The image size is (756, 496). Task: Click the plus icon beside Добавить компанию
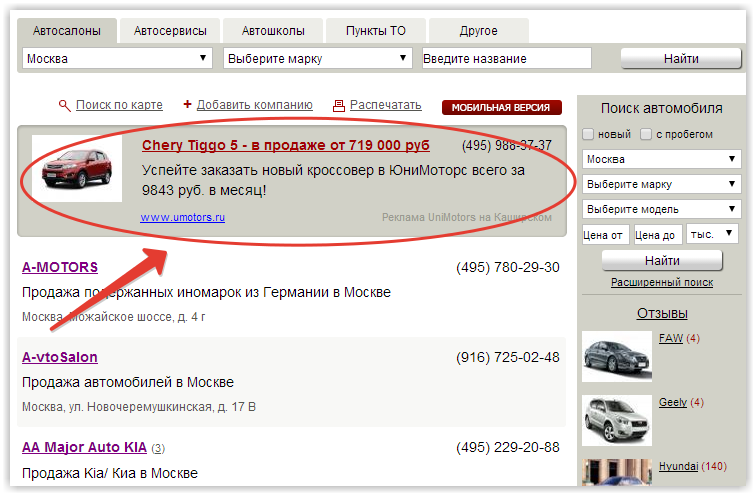(x=188, y=104)
